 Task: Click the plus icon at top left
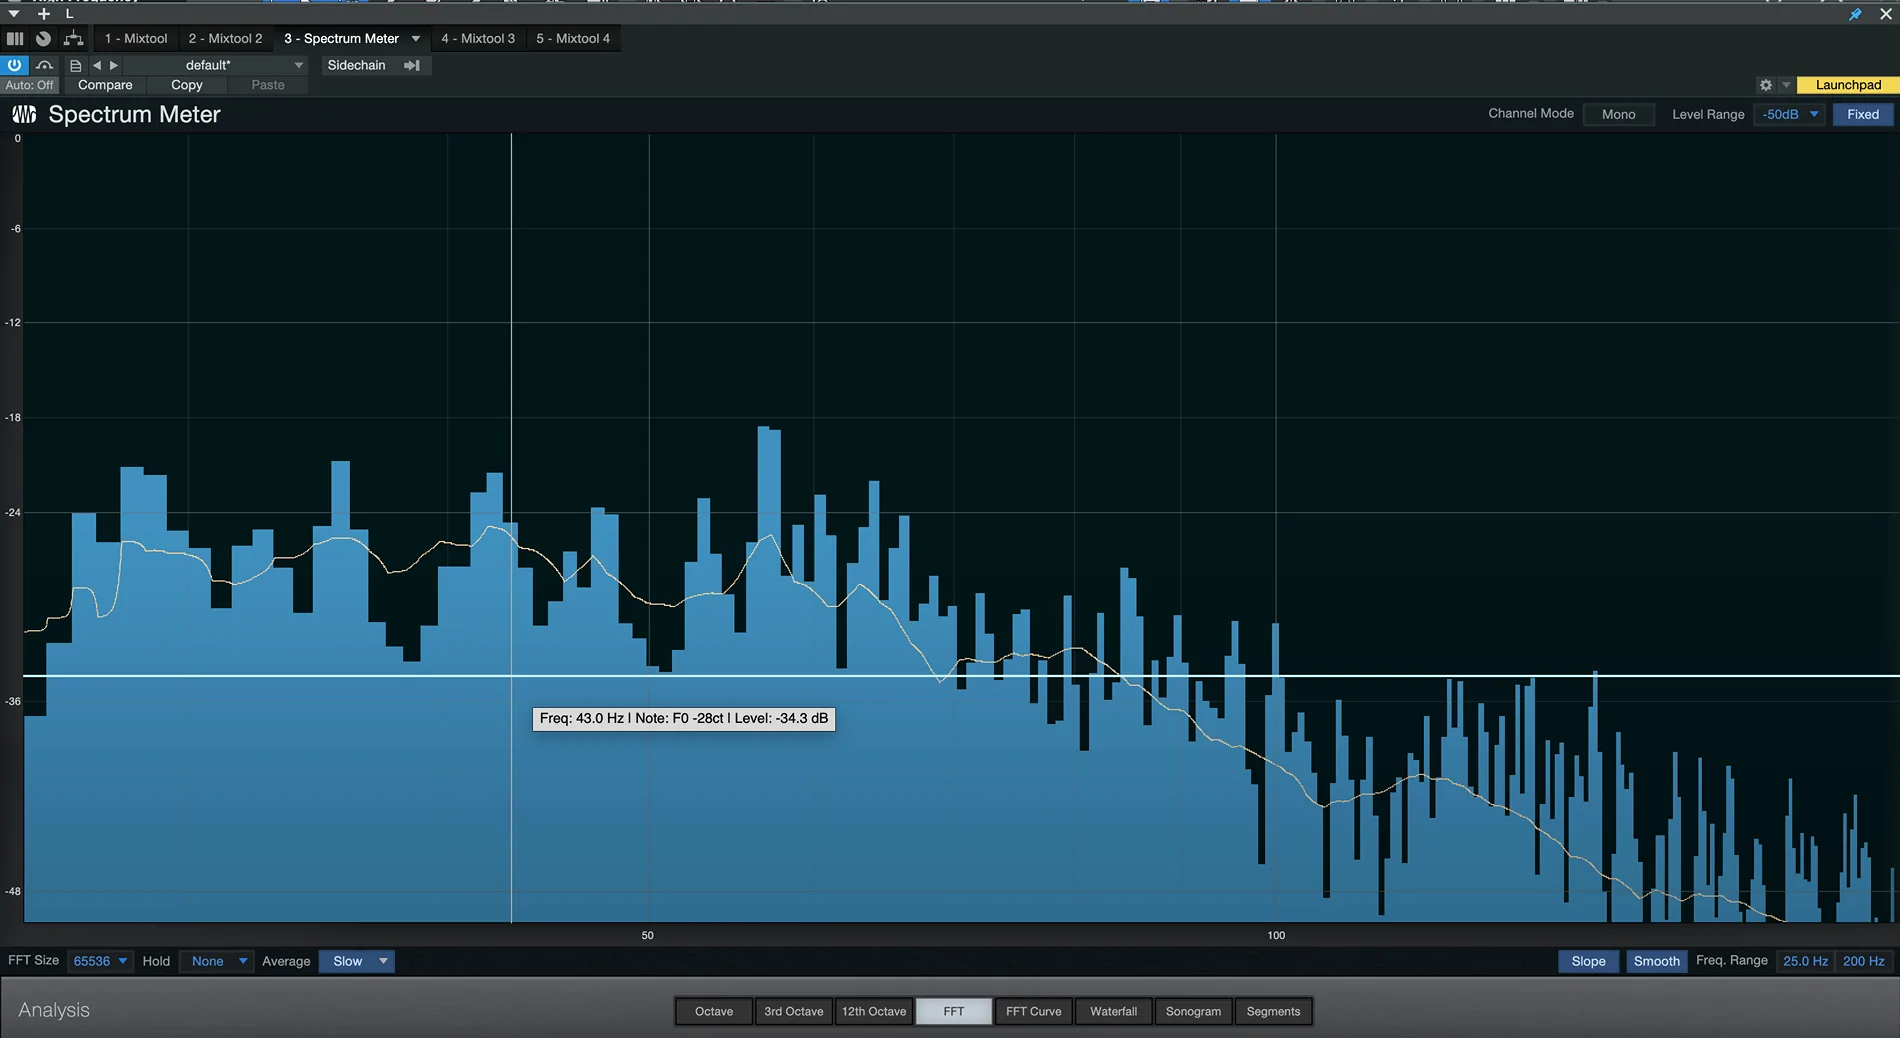pyautogui.click(x=43, y=14)
